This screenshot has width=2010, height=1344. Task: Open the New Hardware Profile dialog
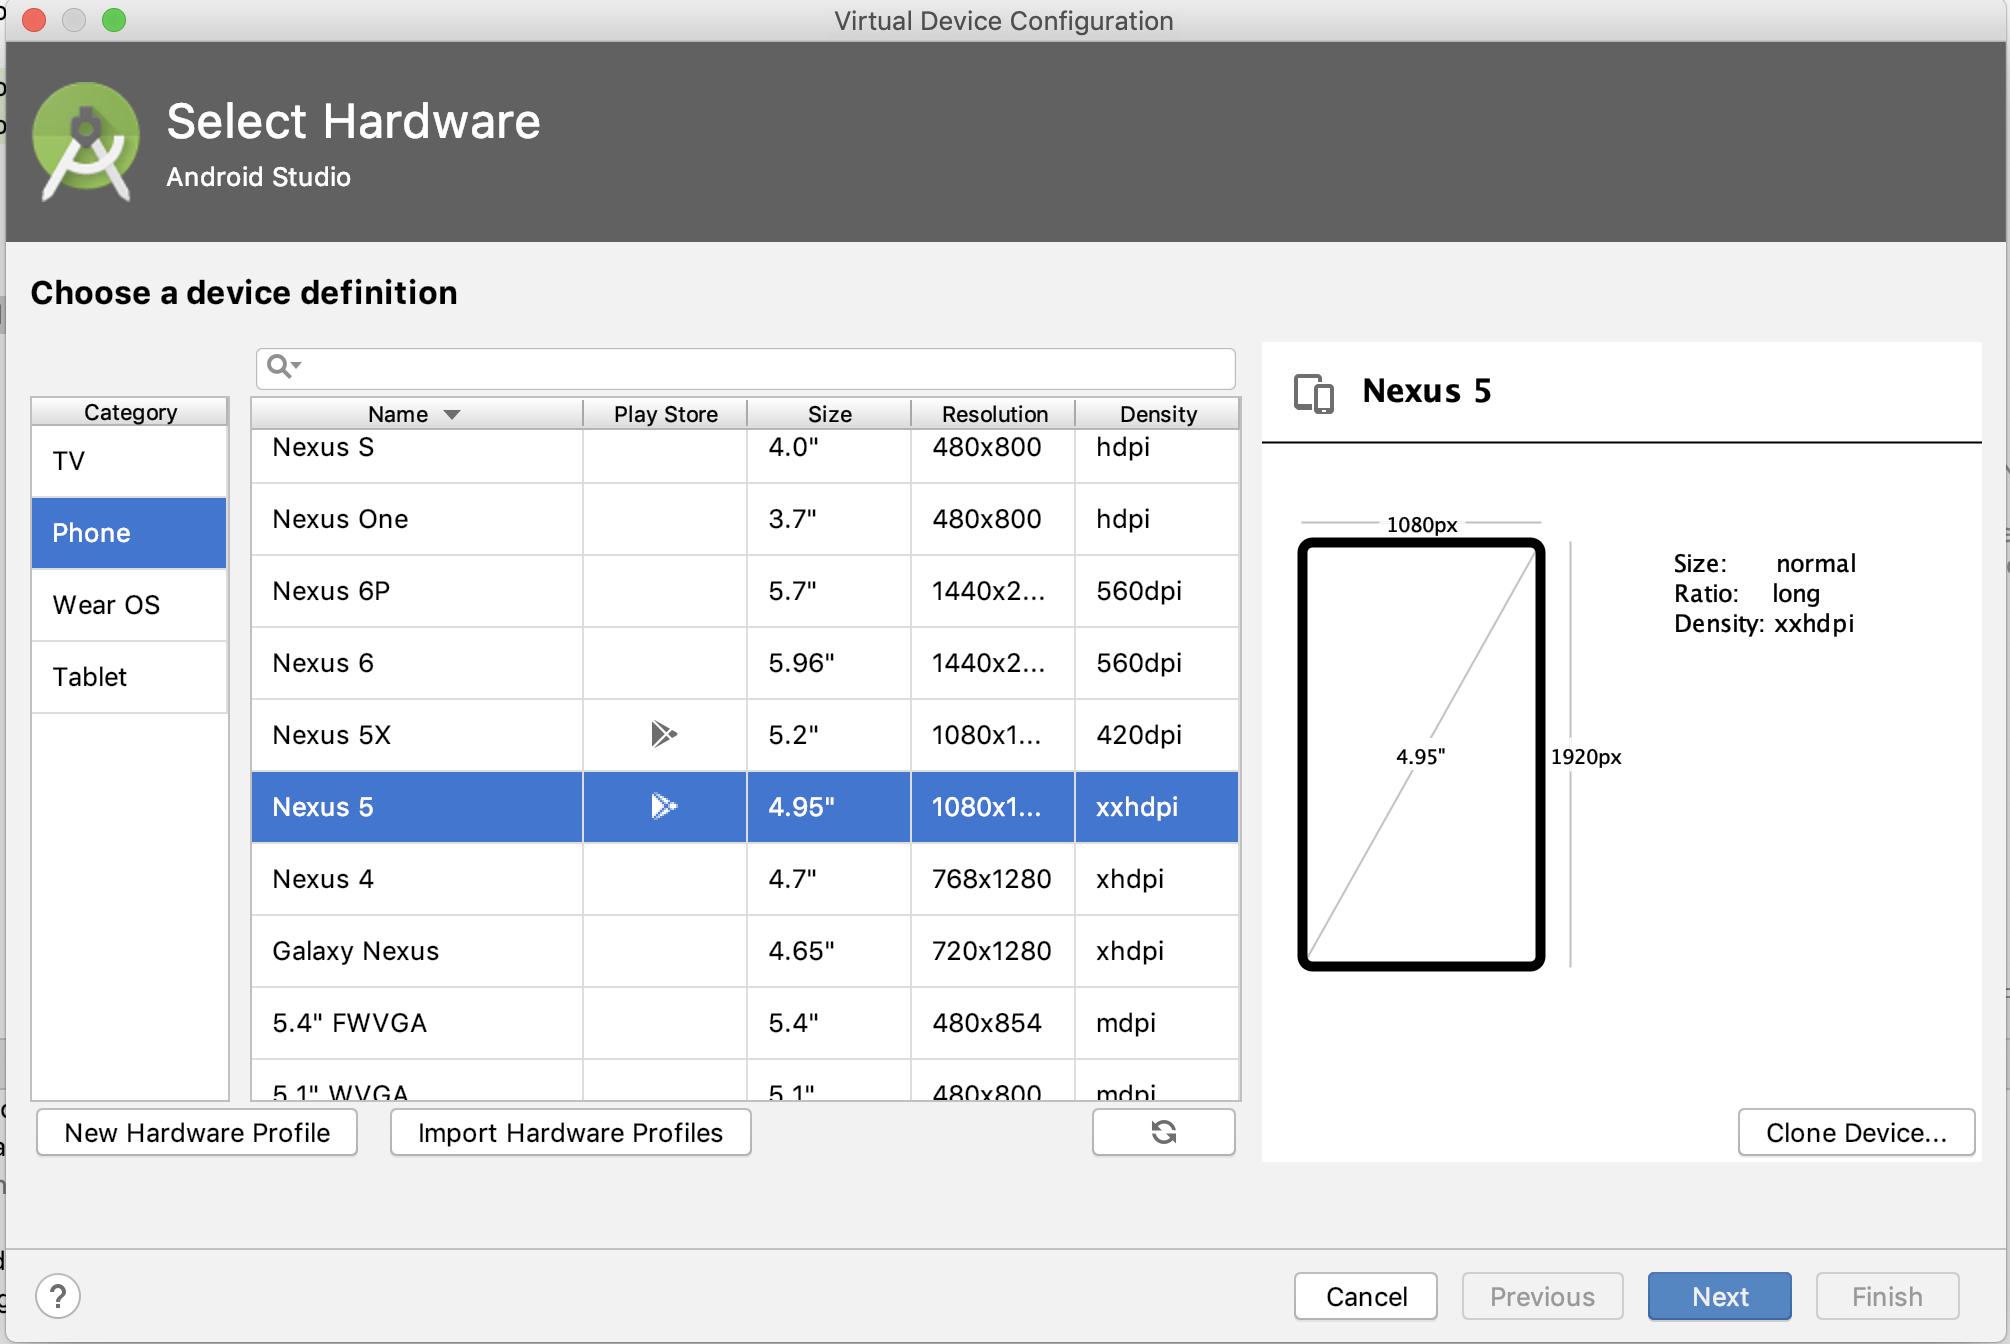[x=197, y=1132]
